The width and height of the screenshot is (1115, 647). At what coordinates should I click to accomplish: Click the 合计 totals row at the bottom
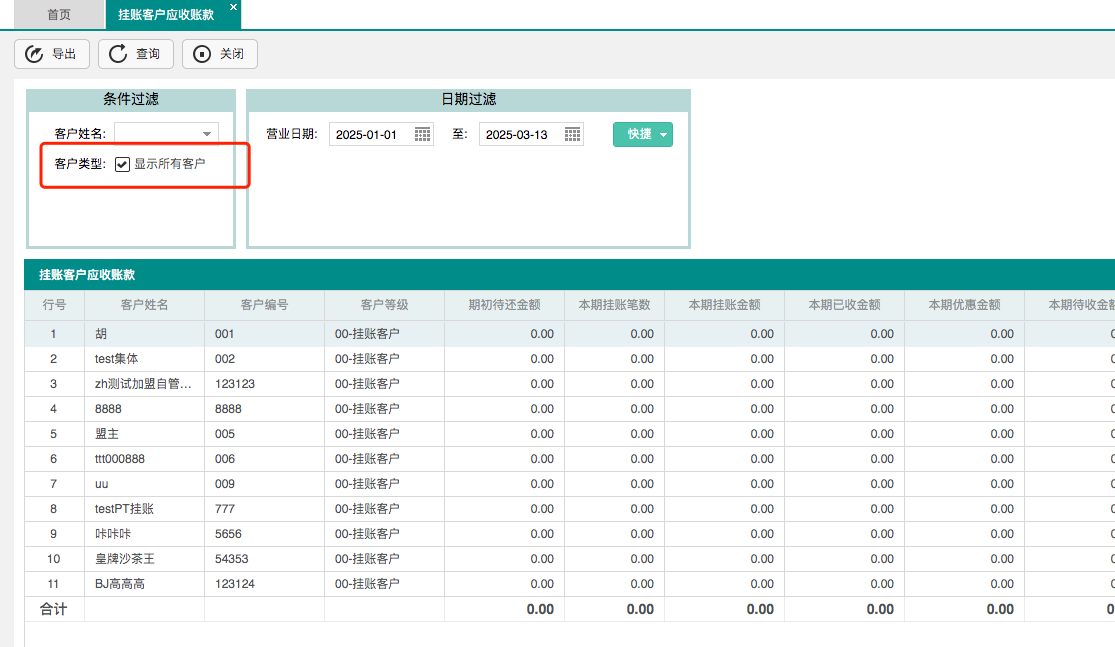pos(53,608)
